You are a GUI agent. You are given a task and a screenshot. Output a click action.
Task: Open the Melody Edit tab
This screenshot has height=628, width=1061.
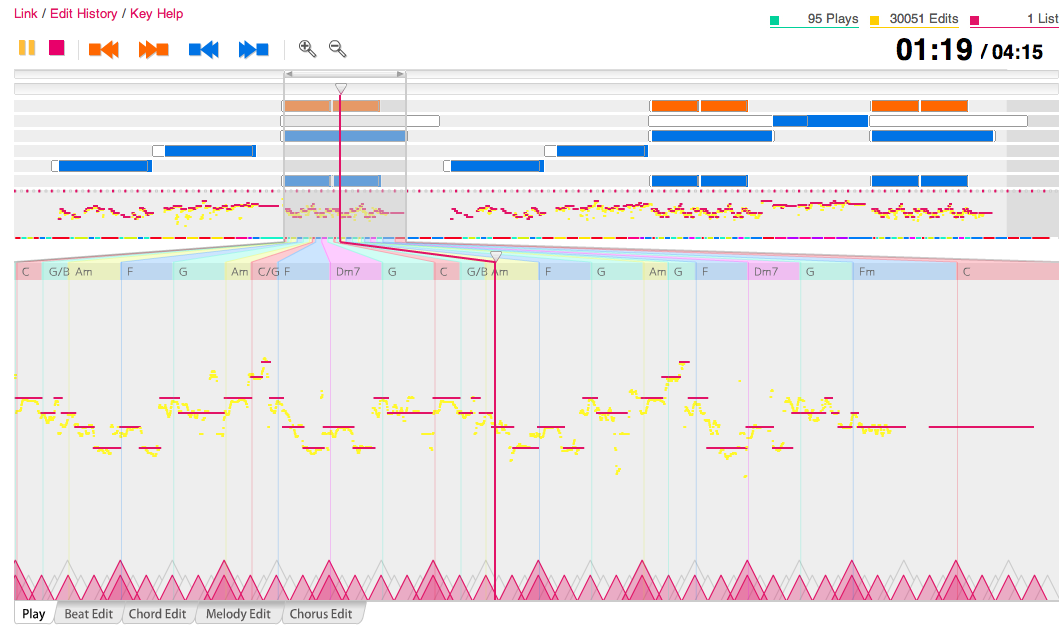pyautogui.click(x=238, y=614)
